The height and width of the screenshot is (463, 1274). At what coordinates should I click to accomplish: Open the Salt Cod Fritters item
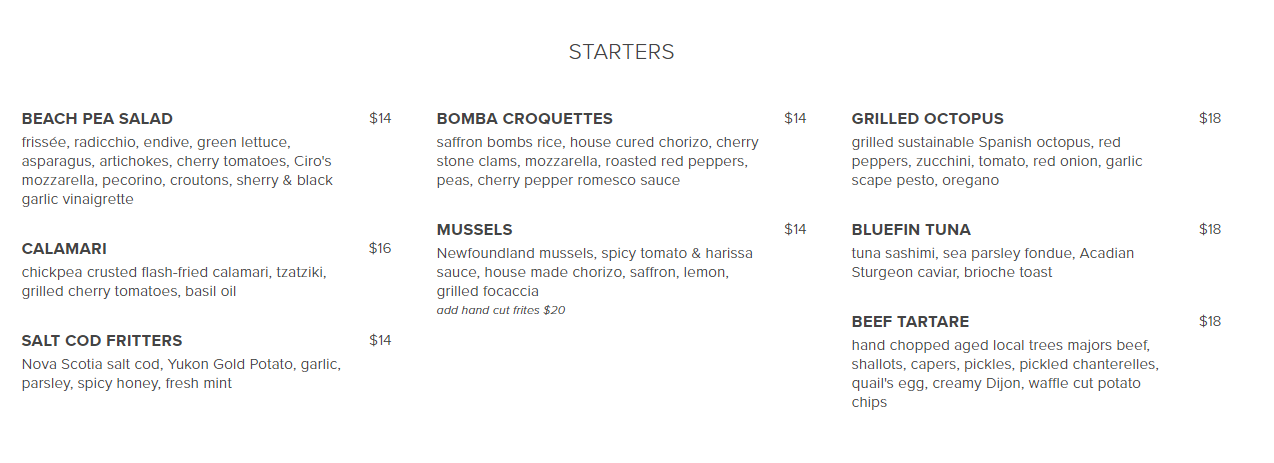(102, 341)
